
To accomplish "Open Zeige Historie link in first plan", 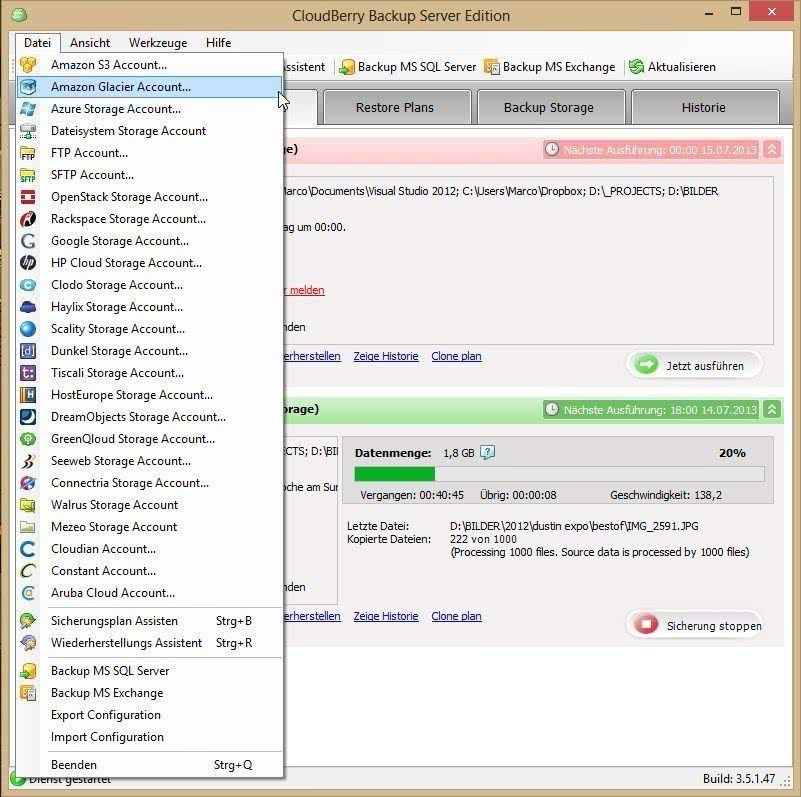I will click(x=386, y=356).
